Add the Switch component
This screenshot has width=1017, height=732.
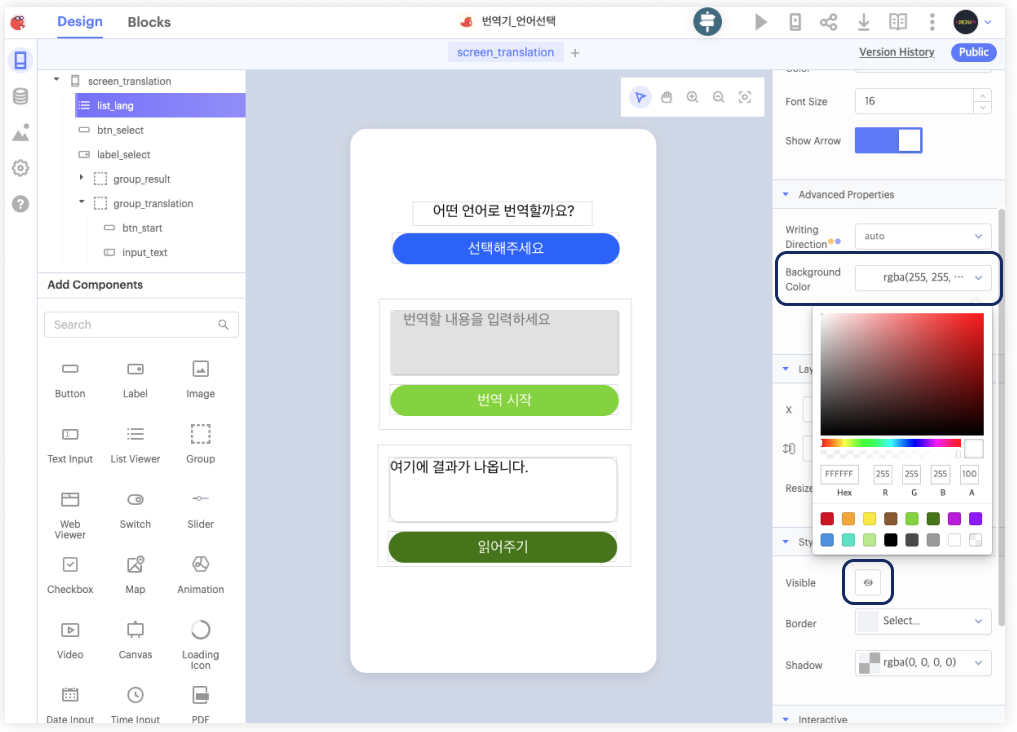coord(135,510)
